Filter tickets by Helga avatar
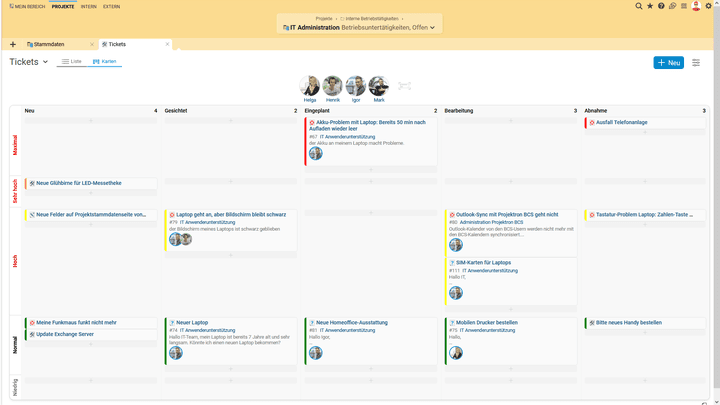 click(x=310, y=86)
